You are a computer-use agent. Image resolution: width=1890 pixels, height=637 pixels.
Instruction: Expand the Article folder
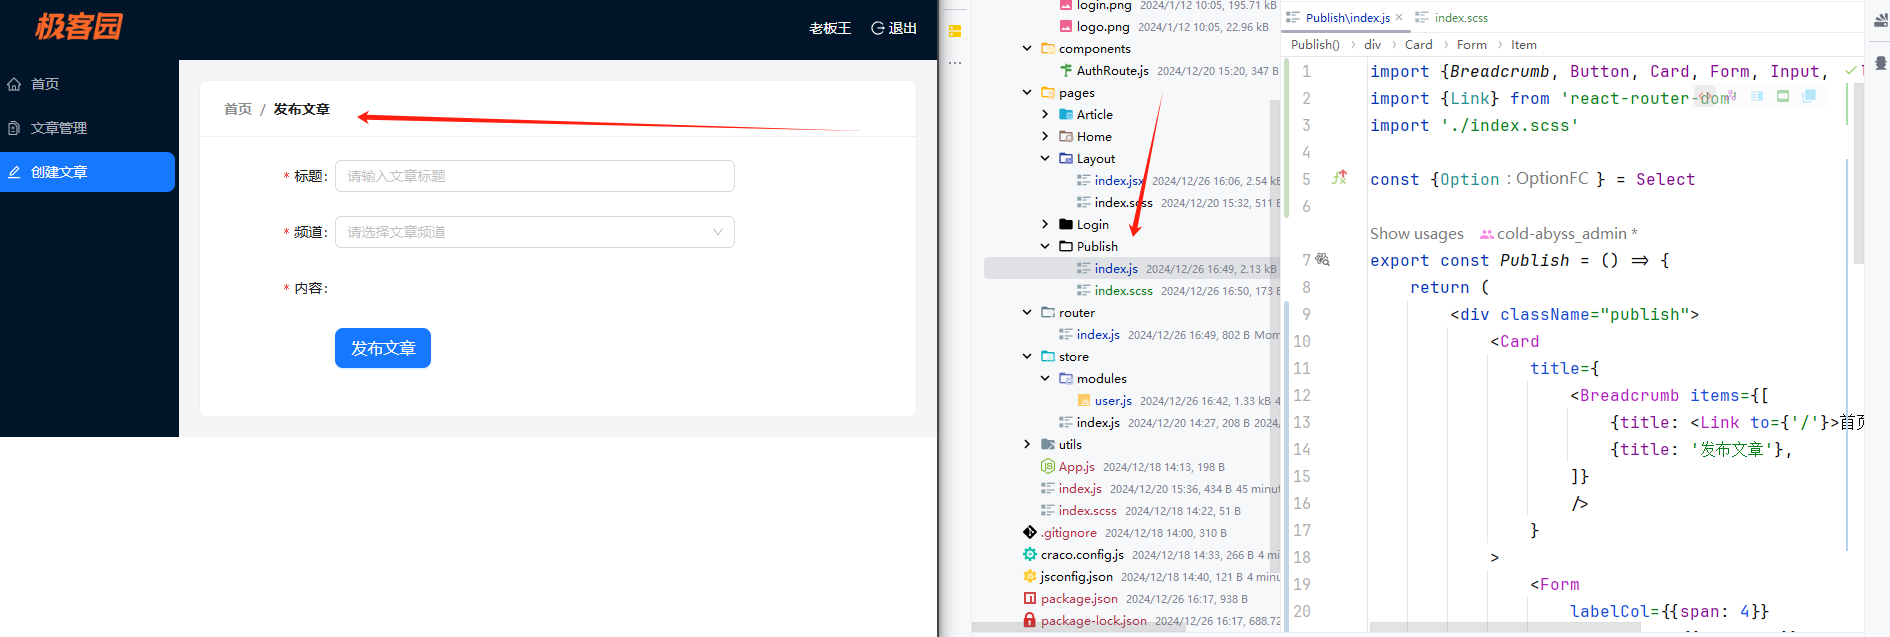pos(1045,114)
